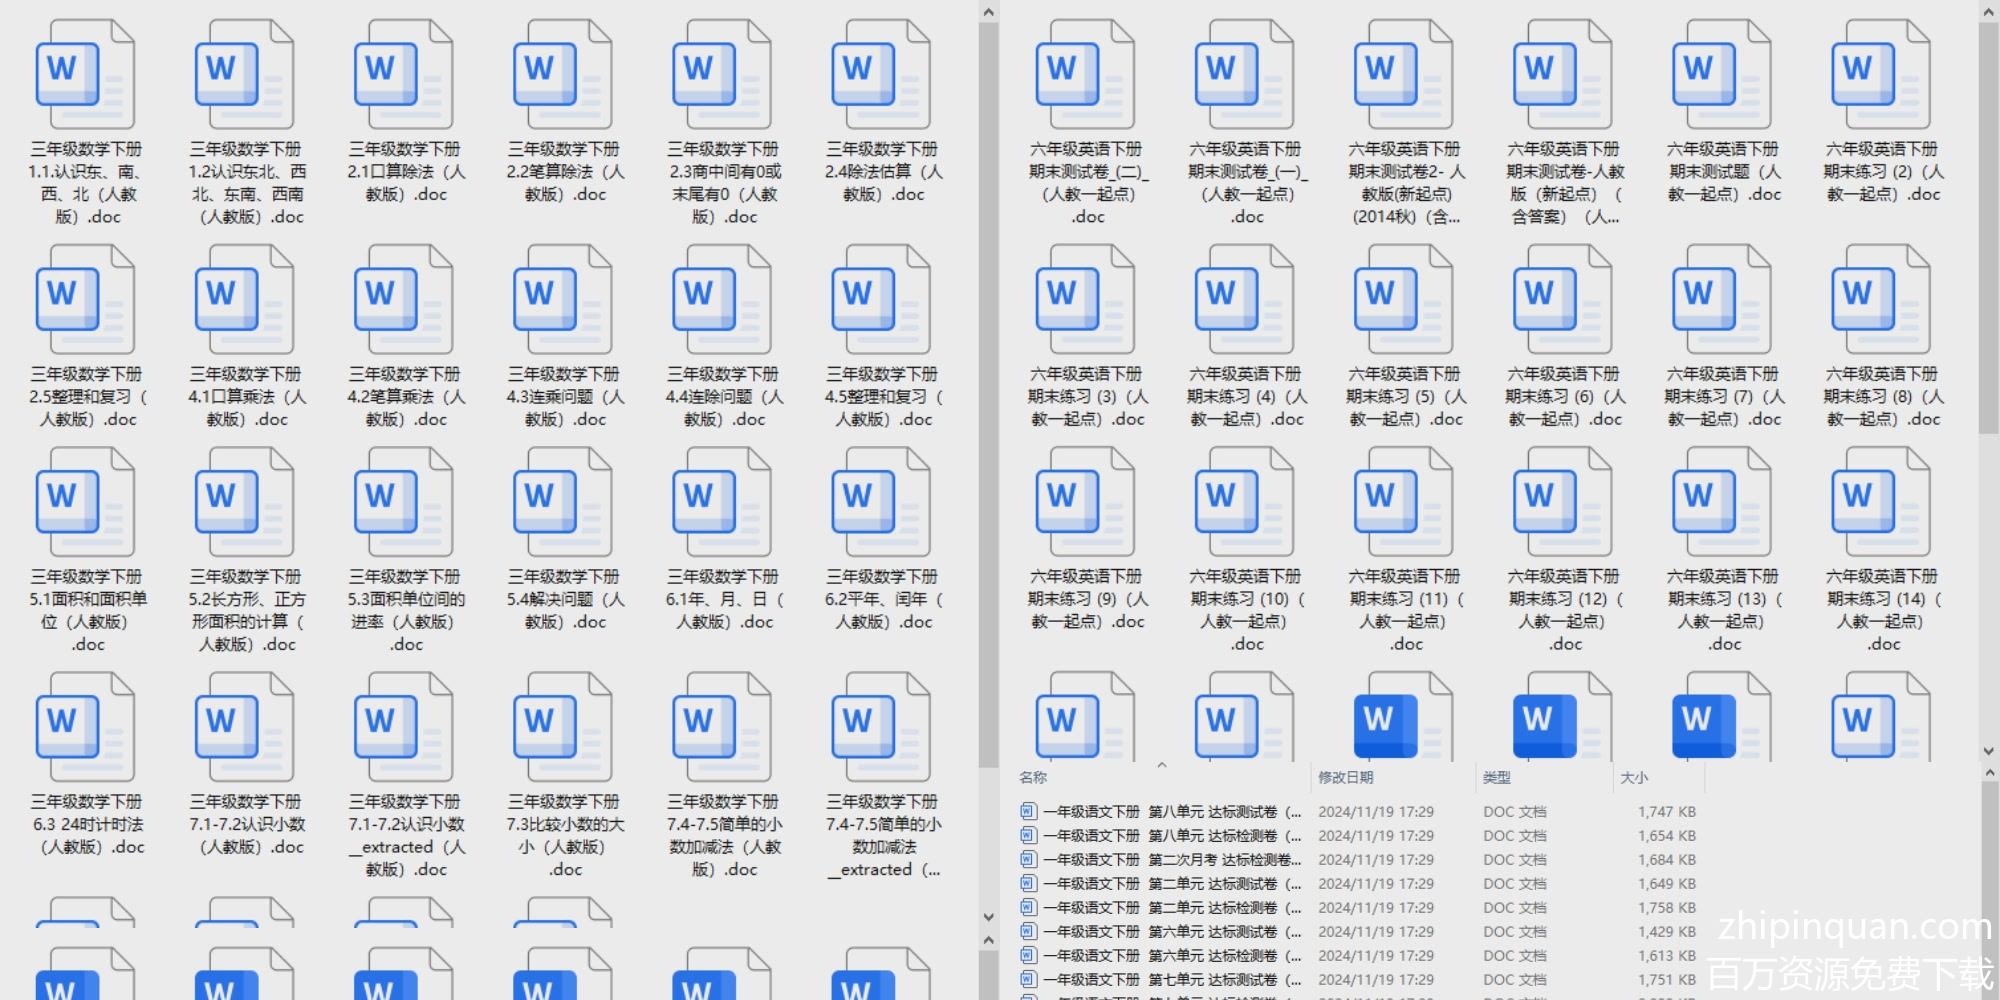Click the 4.3连乘问题 document icon
Screen dimensions: 2000x1000
[x=562, y=302]
